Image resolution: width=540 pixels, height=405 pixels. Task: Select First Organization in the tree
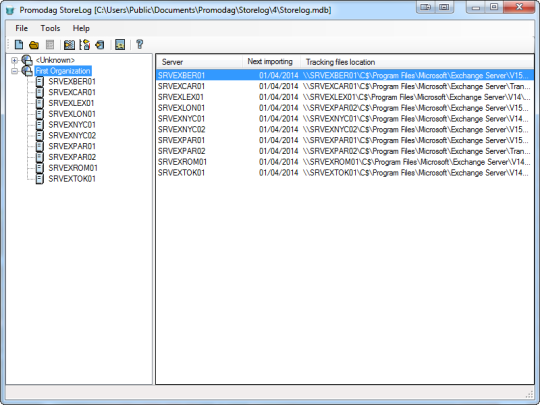pos(63,71)
